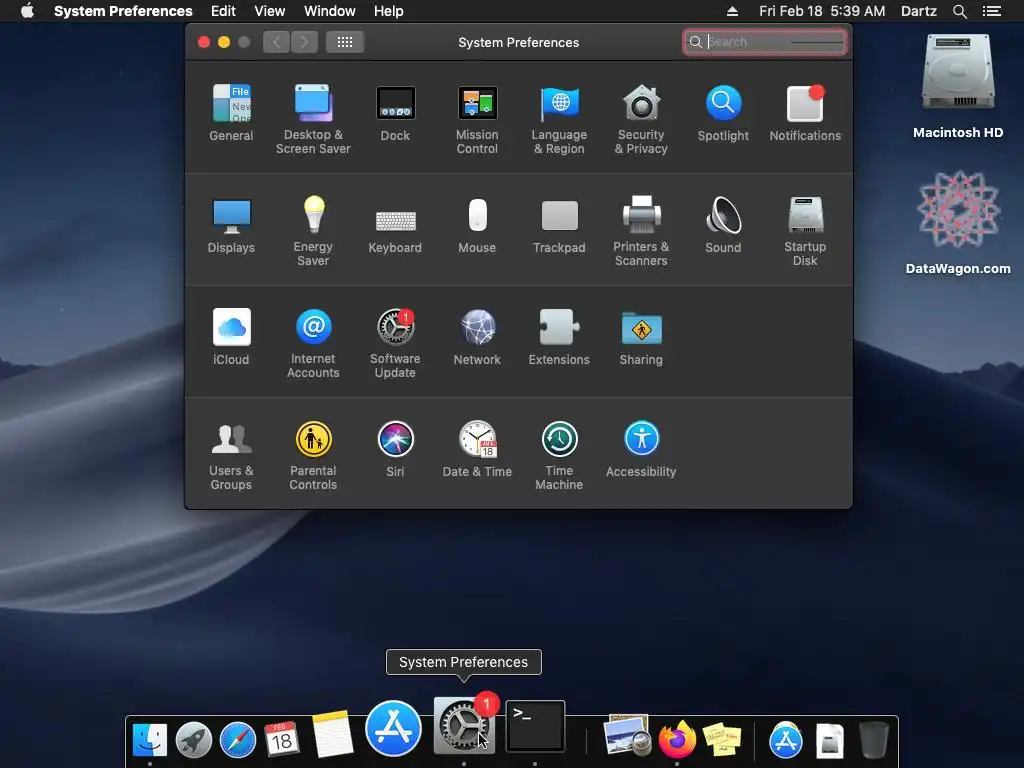1024x768 pixels.
Task: Open Time Machine preferences
Action: (x=559, y=455)
